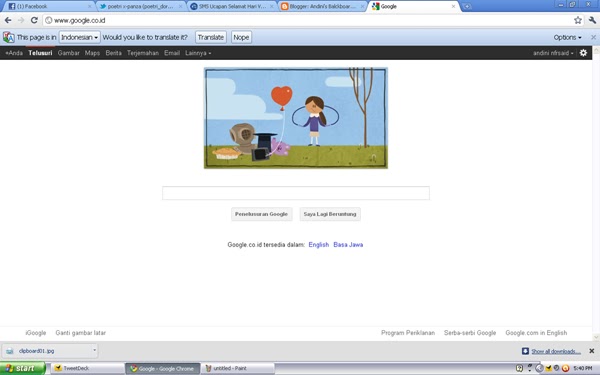Open Maps in the Google bar
Image resolution: width=600 pixels, height=375 pixels.
[x=92, y=53]
